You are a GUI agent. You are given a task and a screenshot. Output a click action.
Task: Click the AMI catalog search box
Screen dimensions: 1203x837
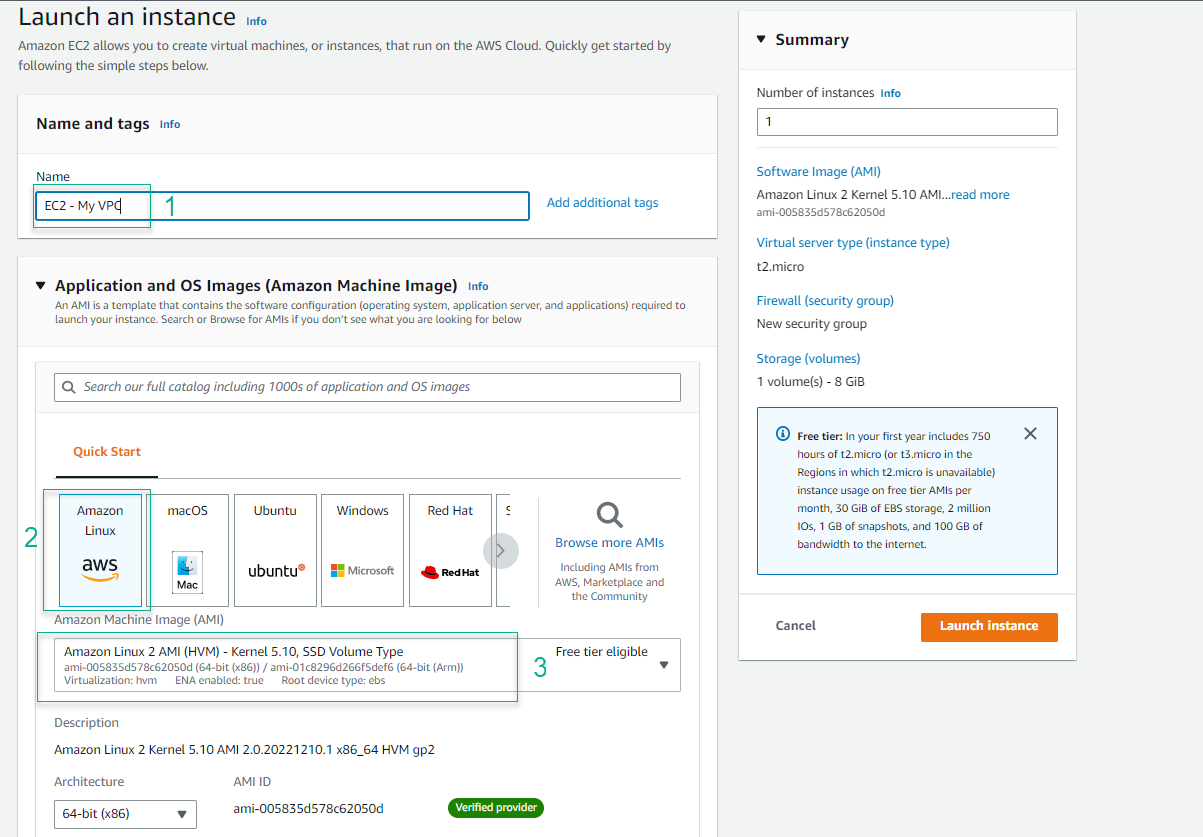367,387
